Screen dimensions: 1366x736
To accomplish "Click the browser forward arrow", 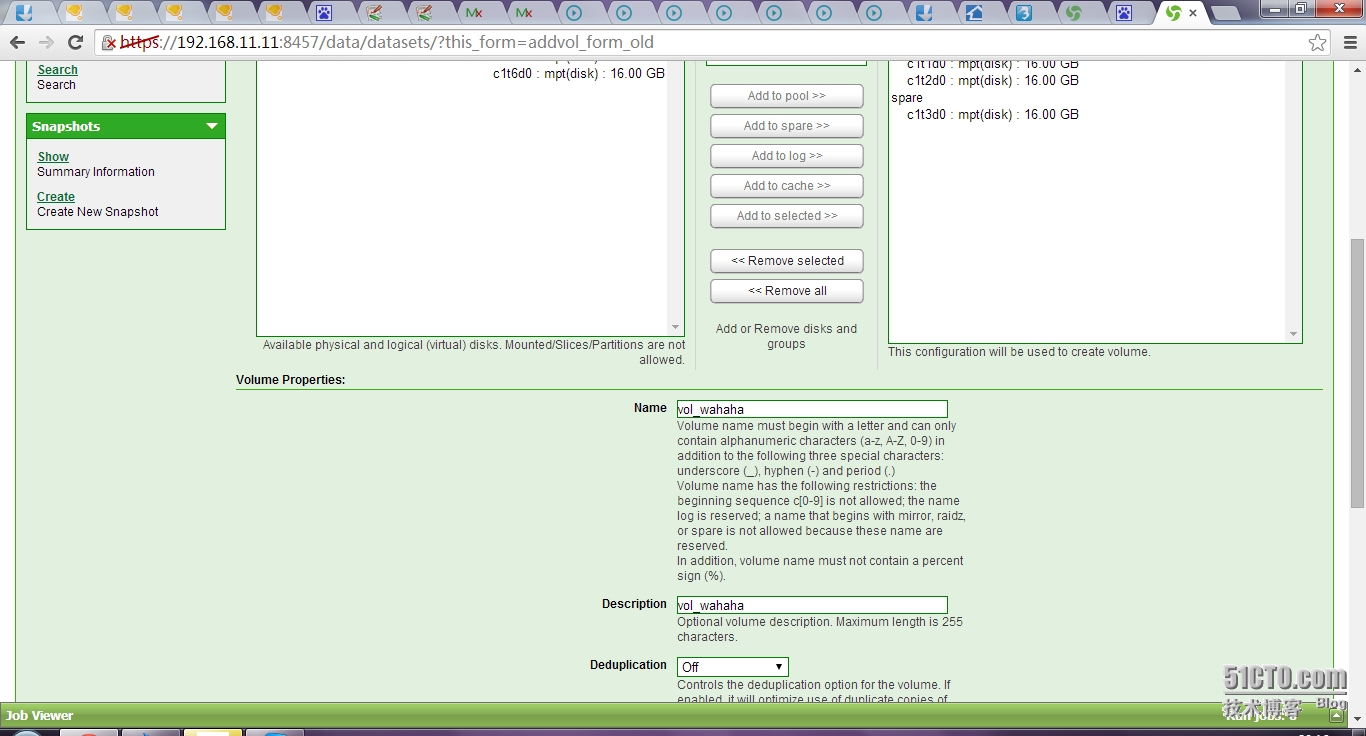I will pos(46,43).
